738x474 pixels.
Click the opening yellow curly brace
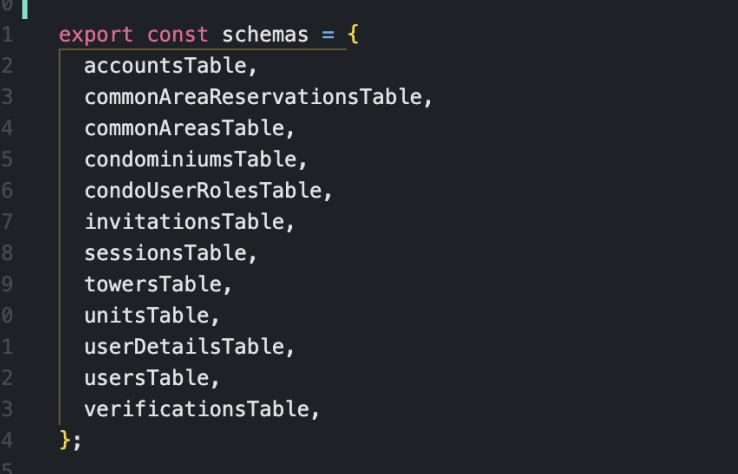coord(353,34)
